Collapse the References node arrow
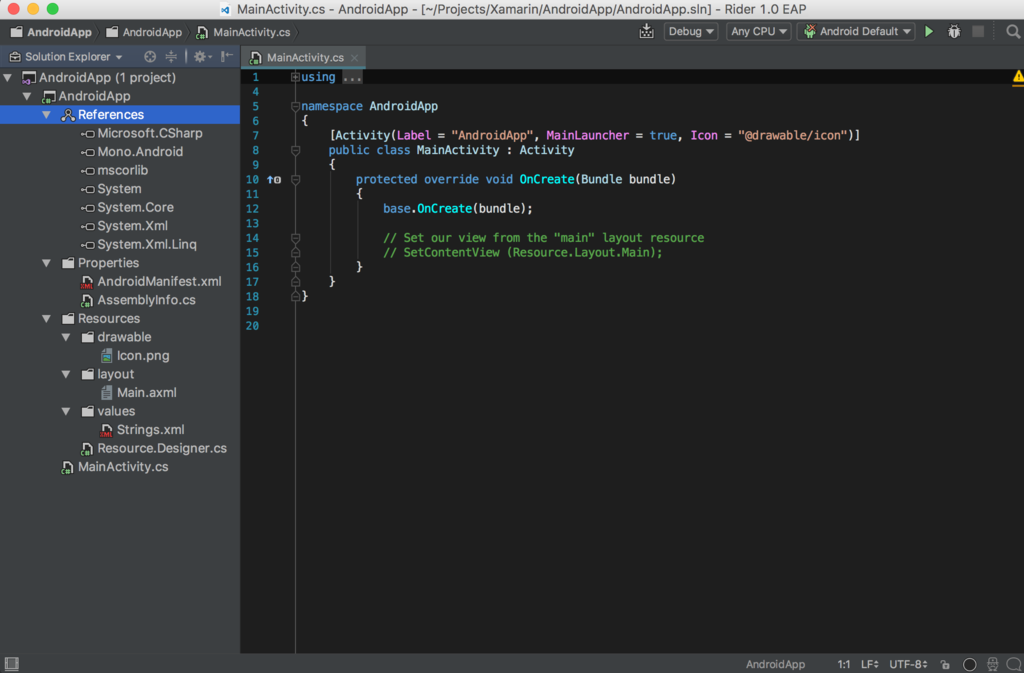 click(x=46, y=115)
